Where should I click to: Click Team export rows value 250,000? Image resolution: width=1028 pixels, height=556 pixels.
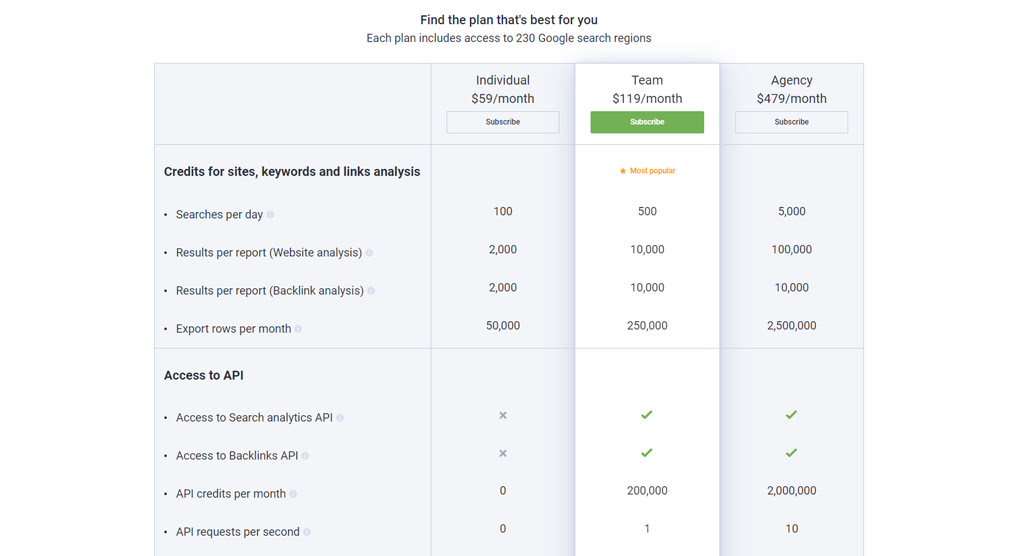(x=647, y=325)
